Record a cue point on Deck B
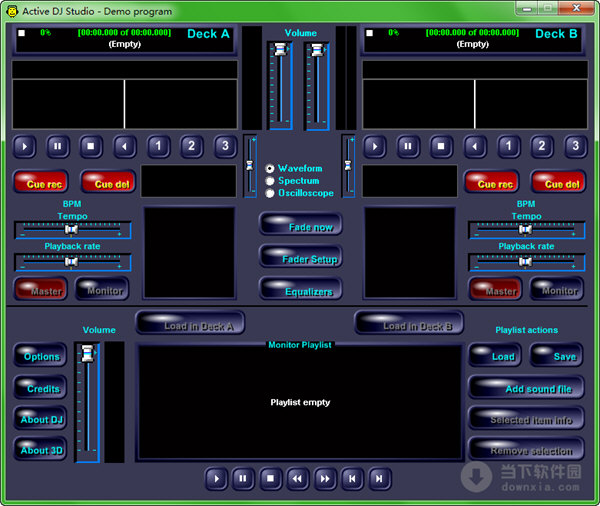This screenshot has width=600, height=506. point(492,182)
